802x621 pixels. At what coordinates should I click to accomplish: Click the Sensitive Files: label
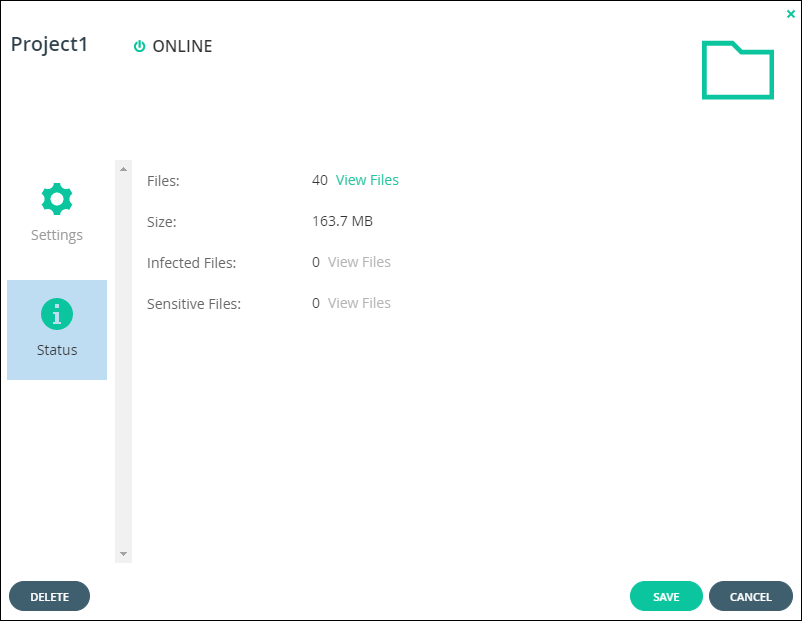coord(194,304)
